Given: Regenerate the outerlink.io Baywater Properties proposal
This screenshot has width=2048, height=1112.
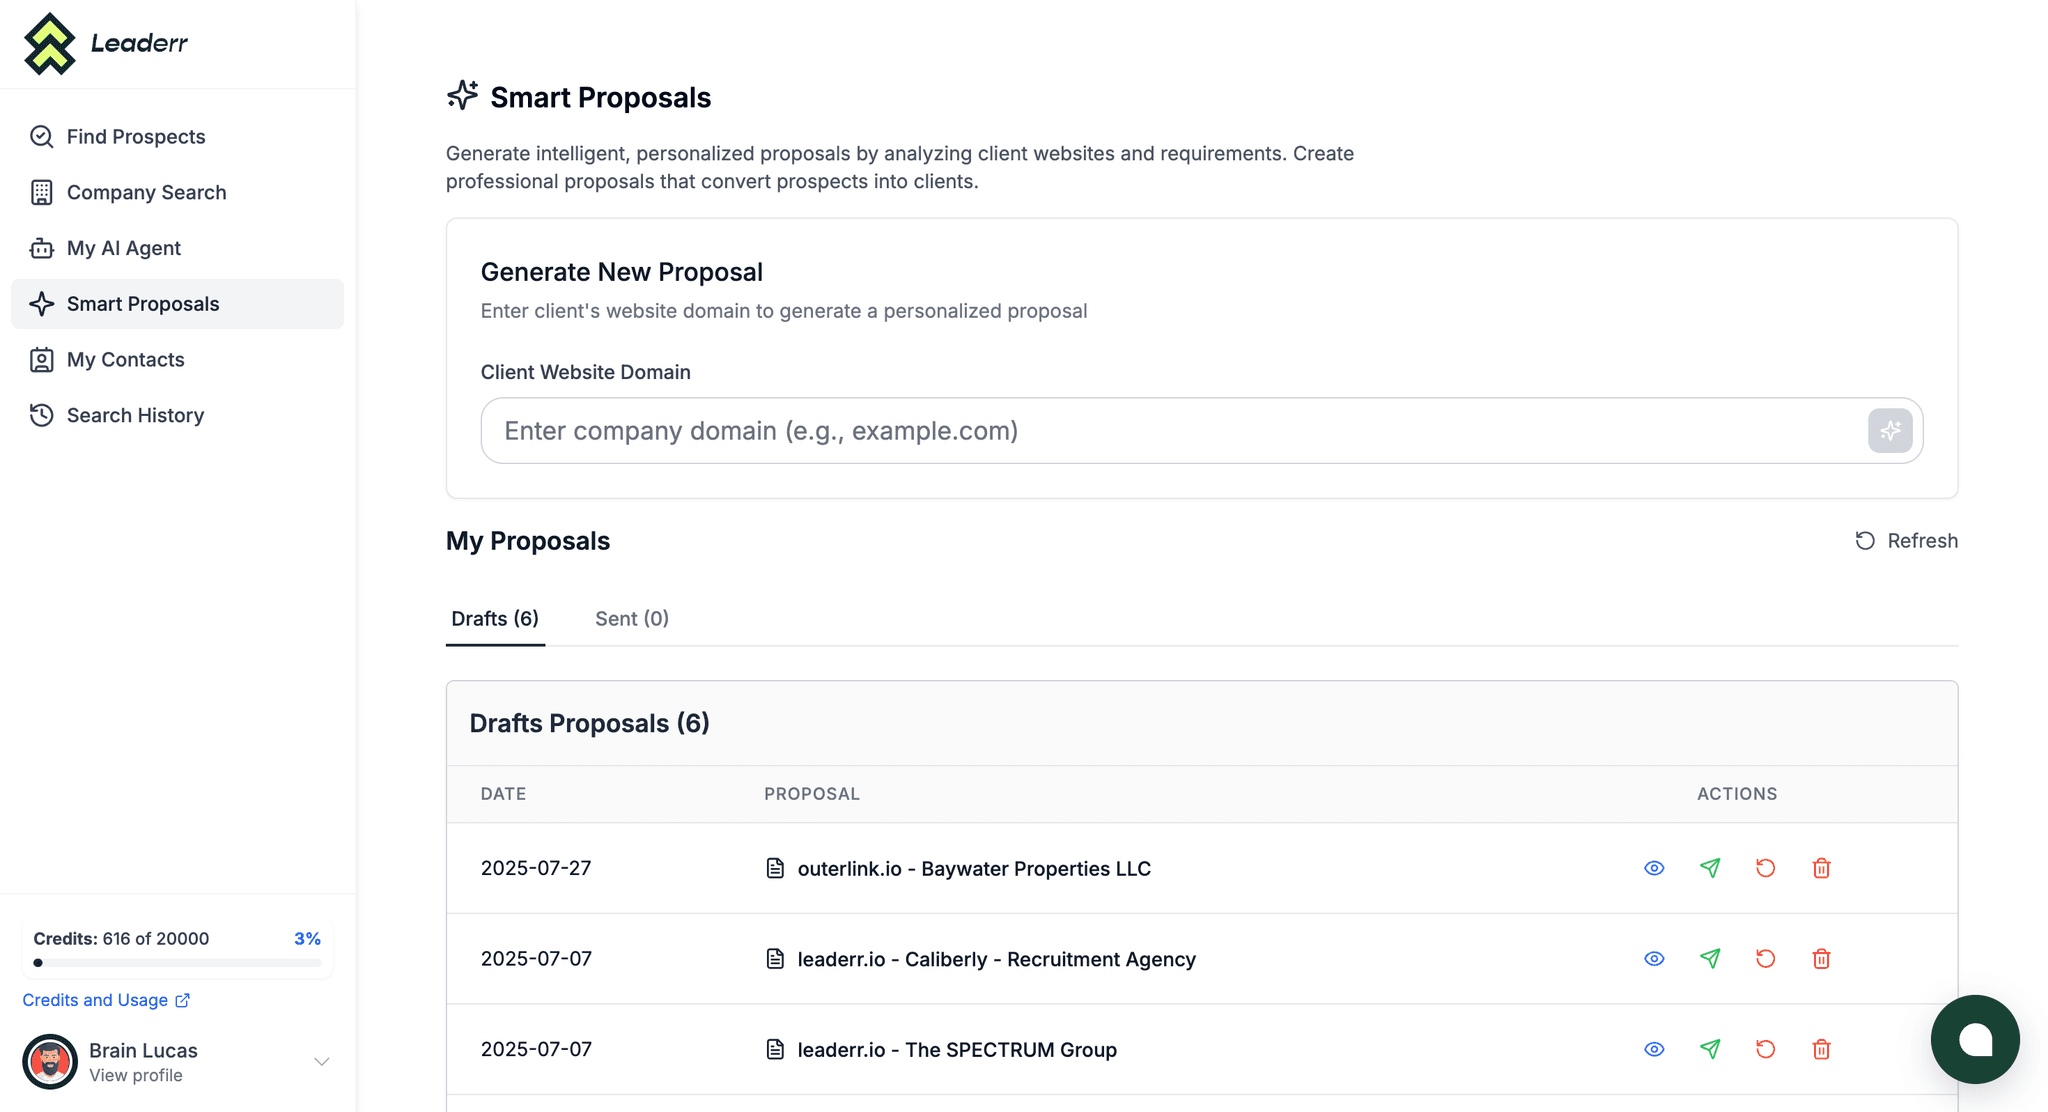Looking at the screenshot, I should pos(1765,868).
